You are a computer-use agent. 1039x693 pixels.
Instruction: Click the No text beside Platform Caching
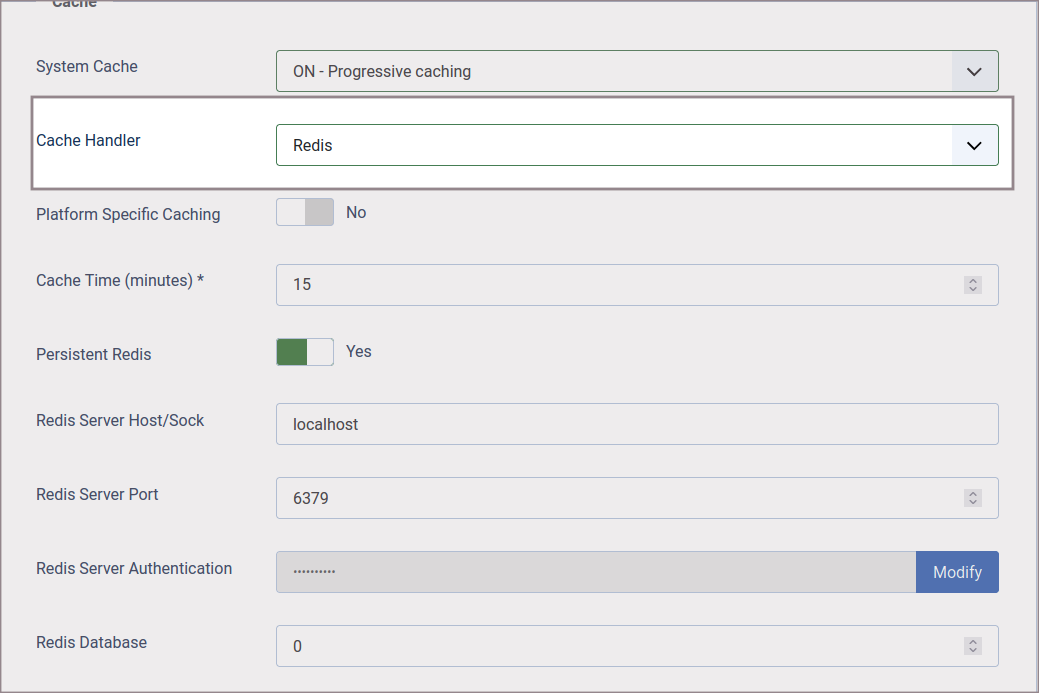[356, 212]
